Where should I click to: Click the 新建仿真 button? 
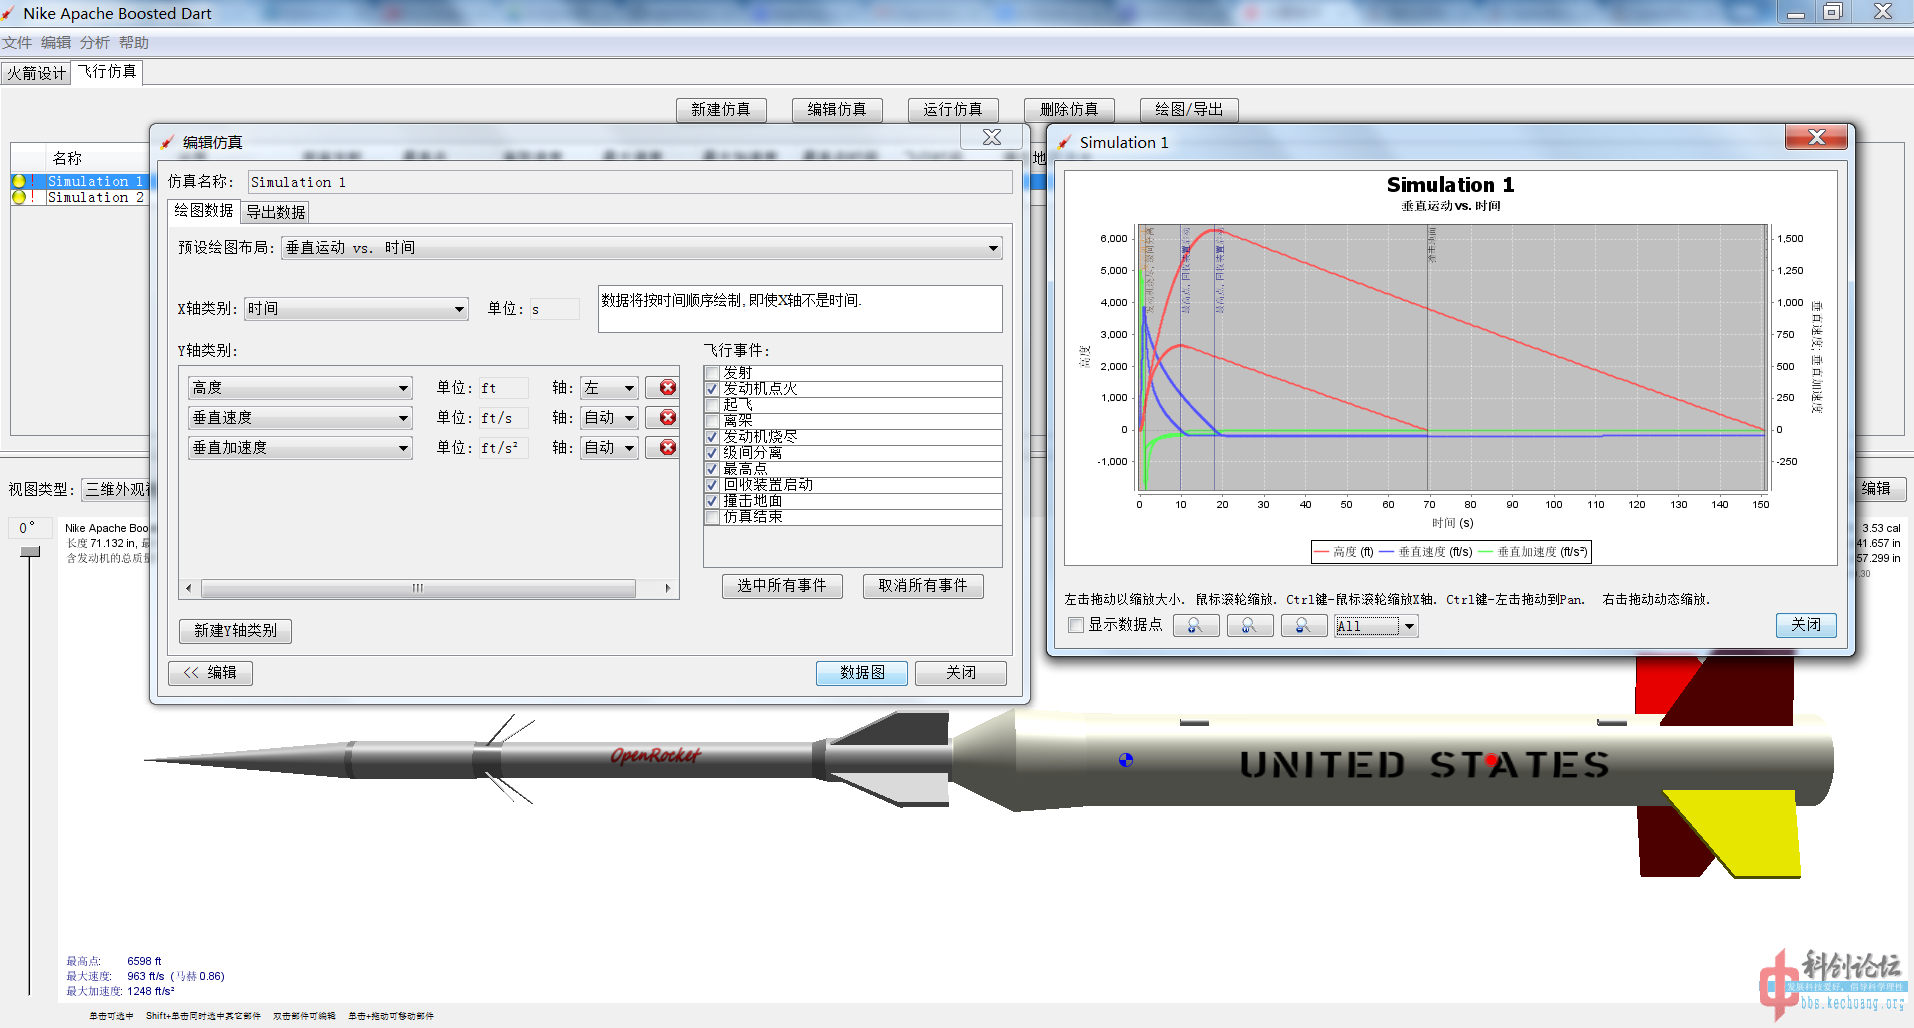721,110
